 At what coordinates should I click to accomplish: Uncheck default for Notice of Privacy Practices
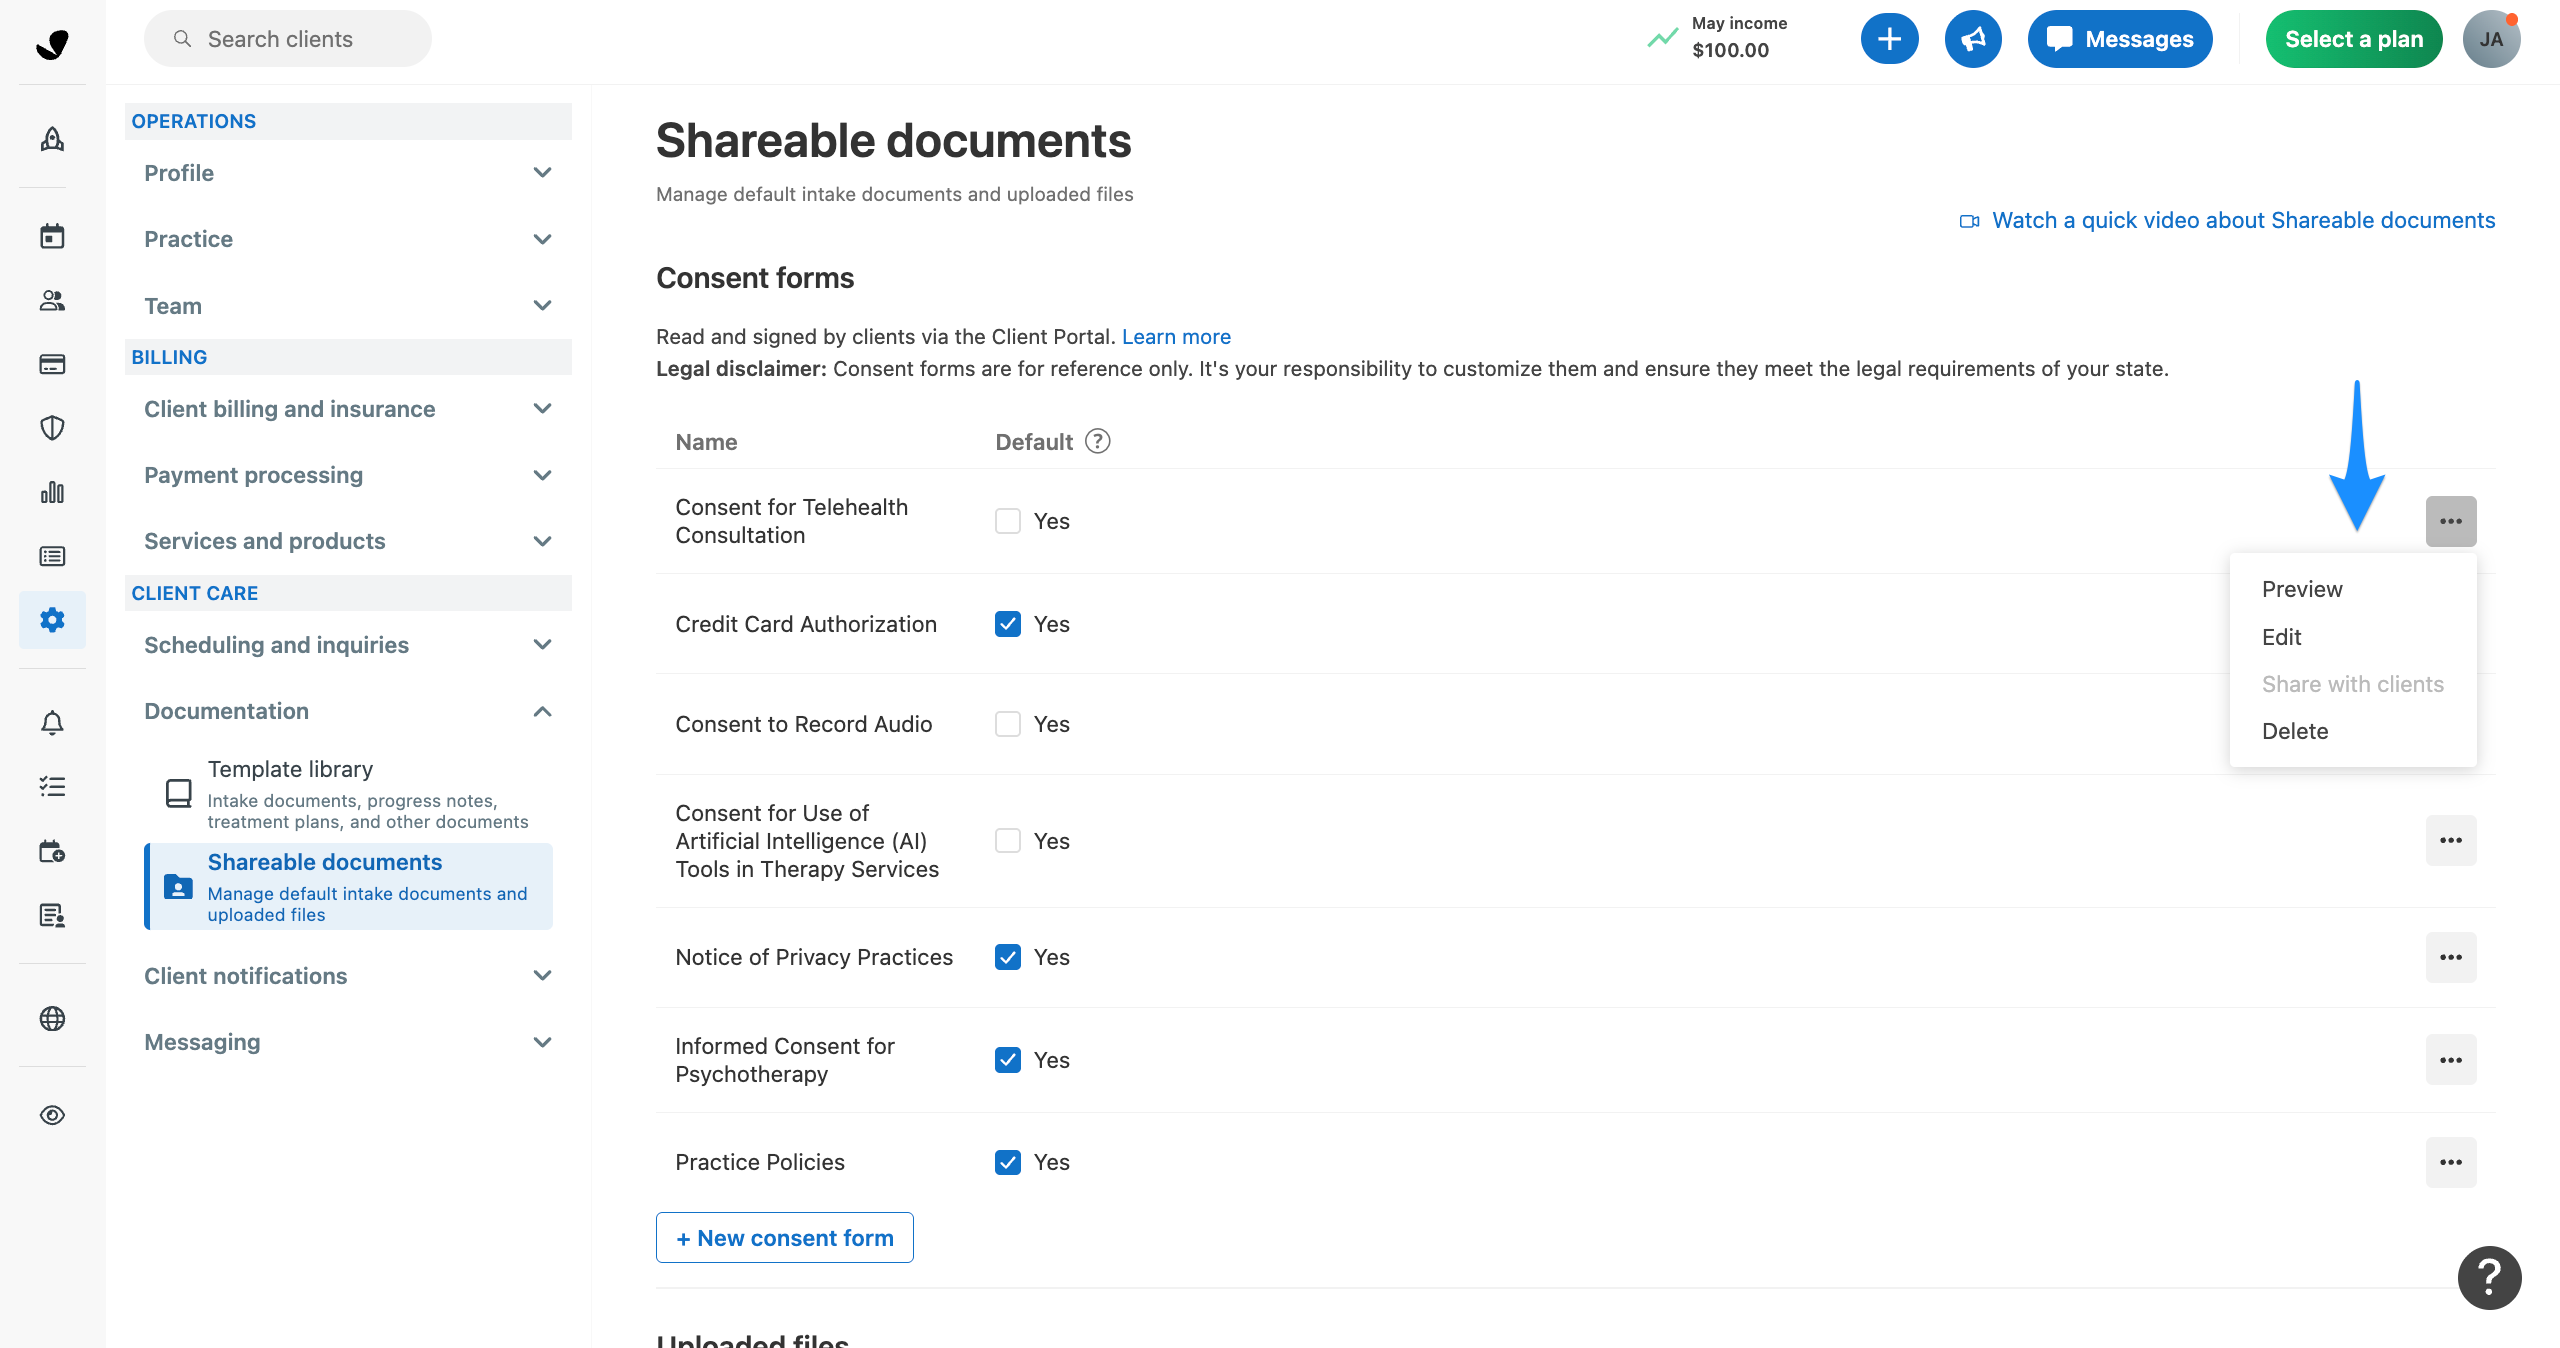tap(1008, 957)
